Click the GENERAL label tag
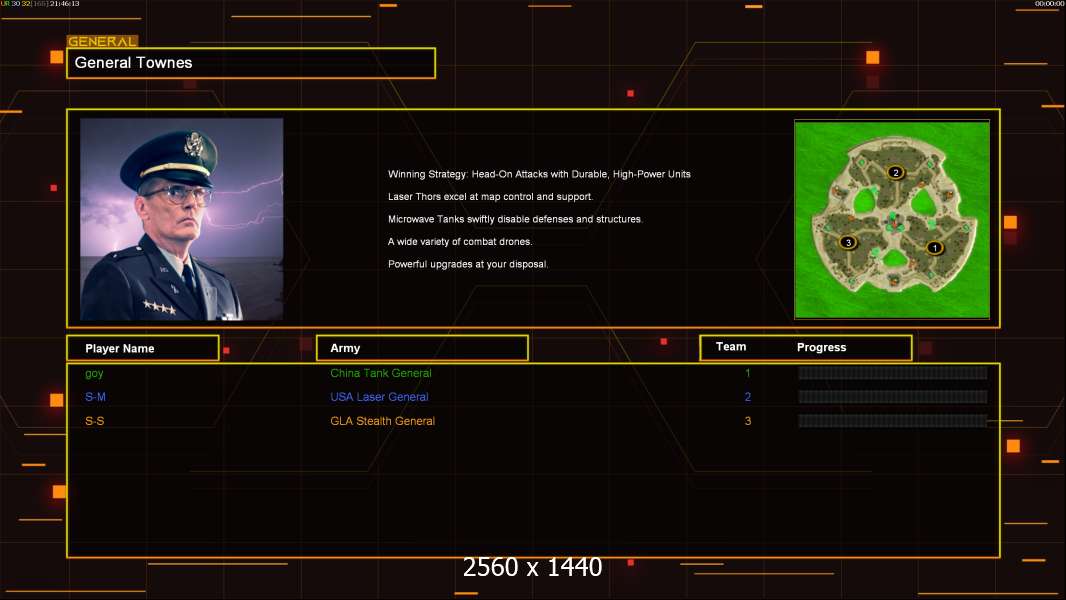 tap(102, 41)
